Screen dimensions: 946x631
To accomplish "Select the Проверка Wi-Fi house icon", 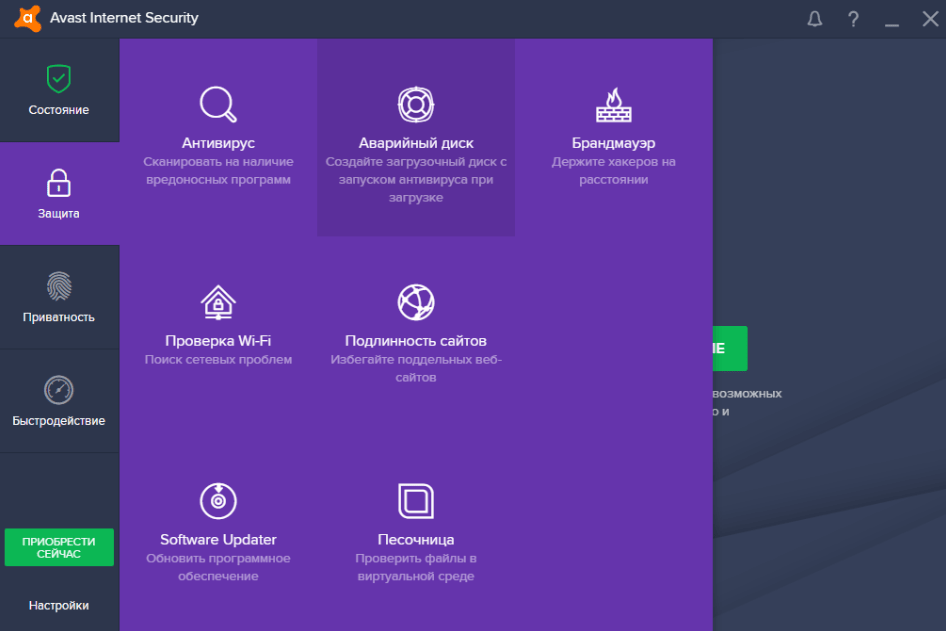I will click(x=217, y=302).
